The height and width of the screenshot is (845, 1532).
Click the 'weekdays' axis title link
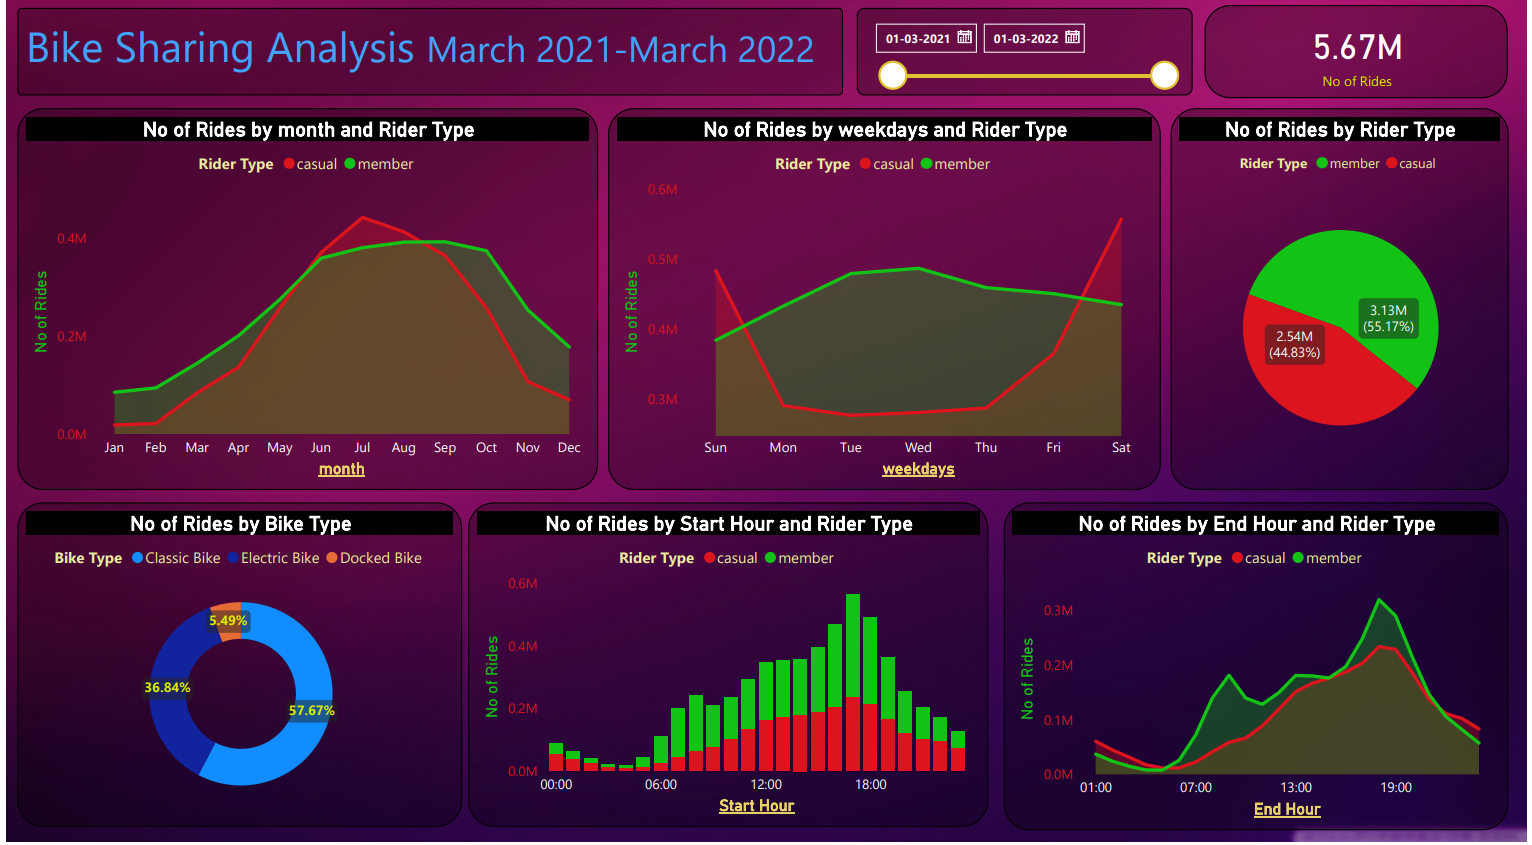(x=918, y=469)
